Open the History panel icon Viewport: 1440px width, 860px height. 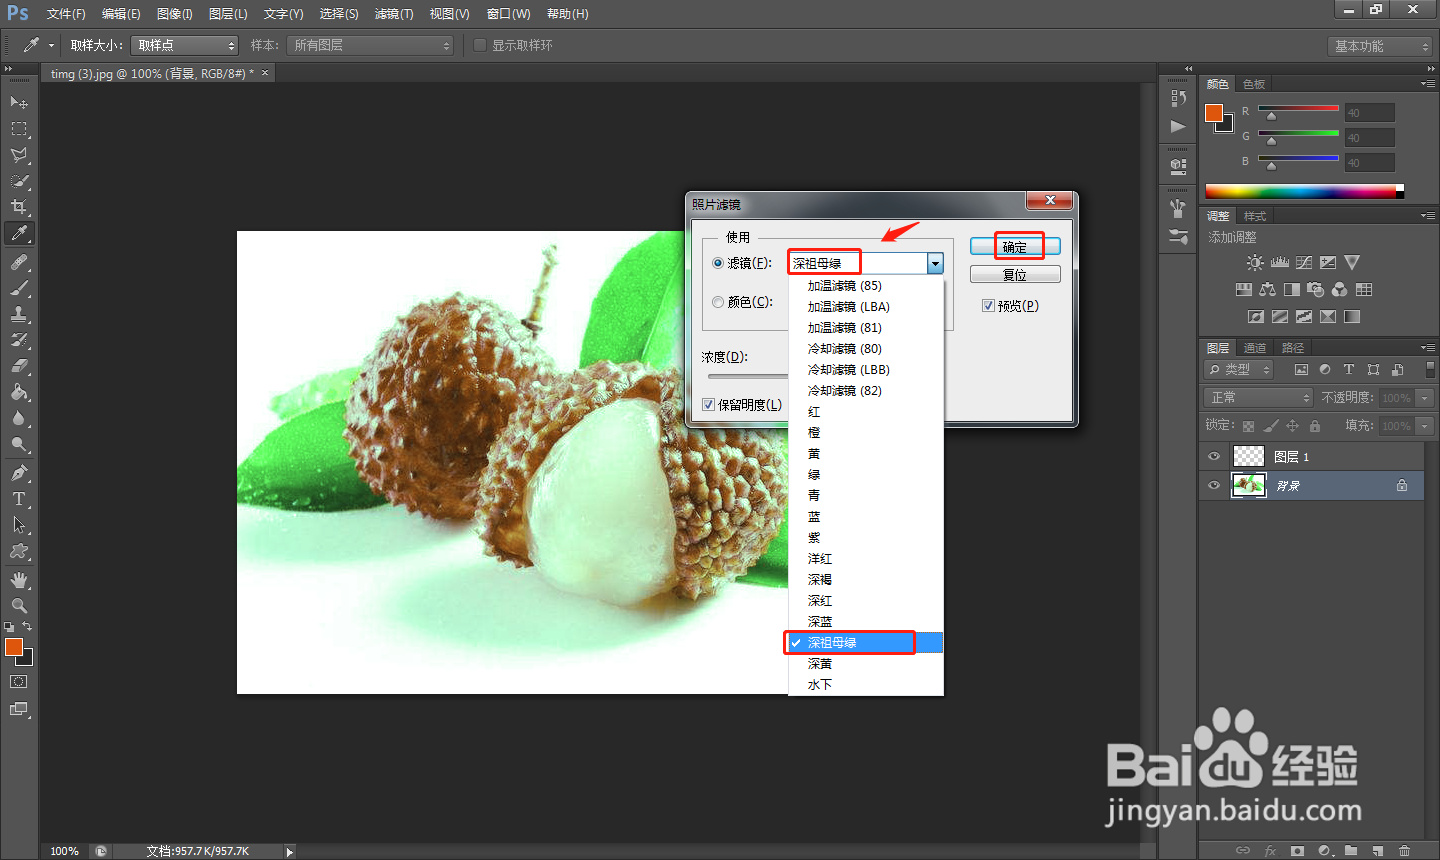coord(1178,98)
